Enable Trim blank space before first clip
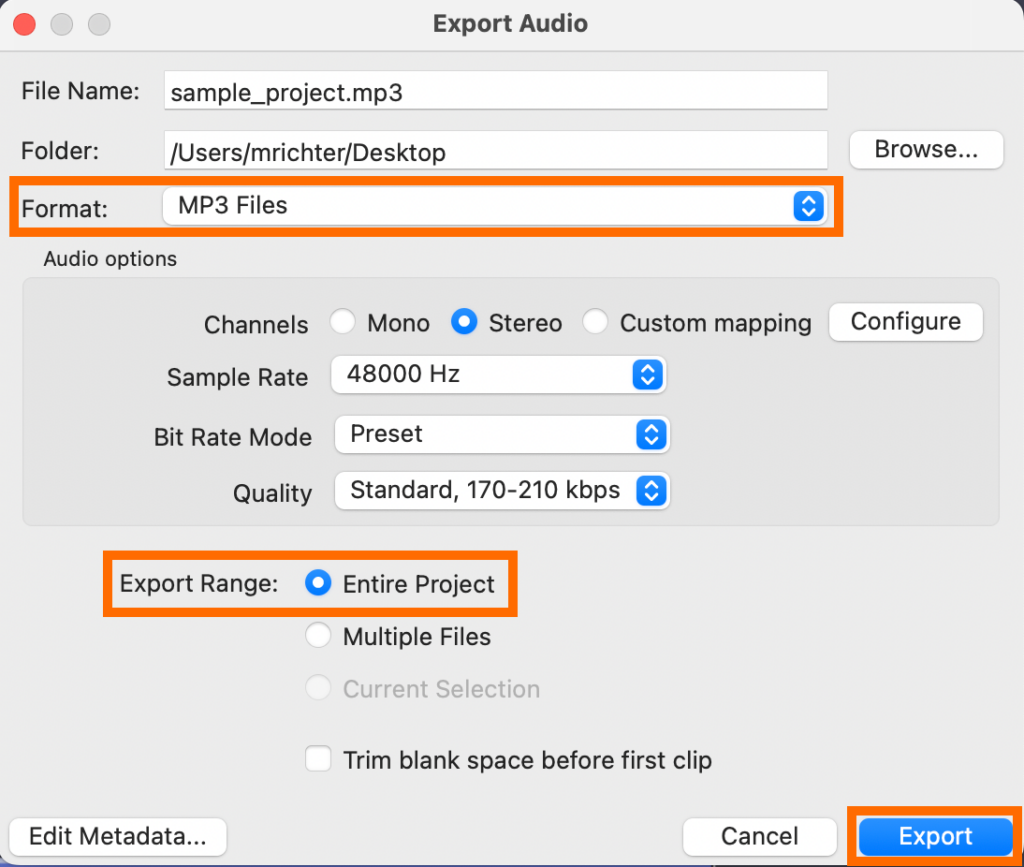 pos(318,760)
